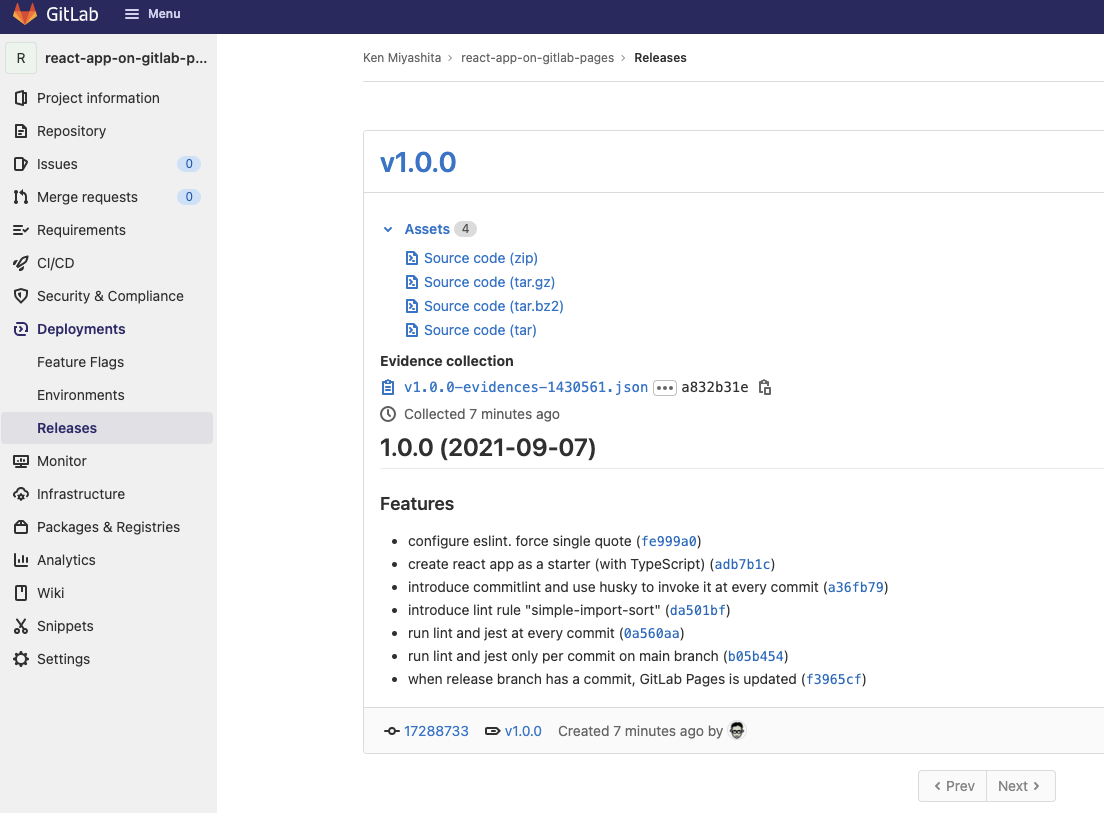Click the project avatar marked R
Screen dimensions: 1104x813
[x=20, y=58]
